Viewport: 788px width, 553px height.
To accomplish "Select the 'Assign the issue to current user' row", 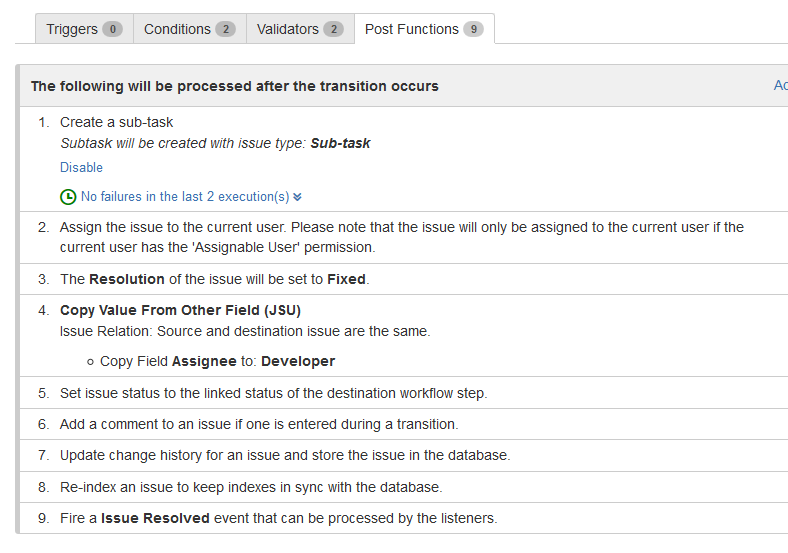I will (x=404, y=237).
